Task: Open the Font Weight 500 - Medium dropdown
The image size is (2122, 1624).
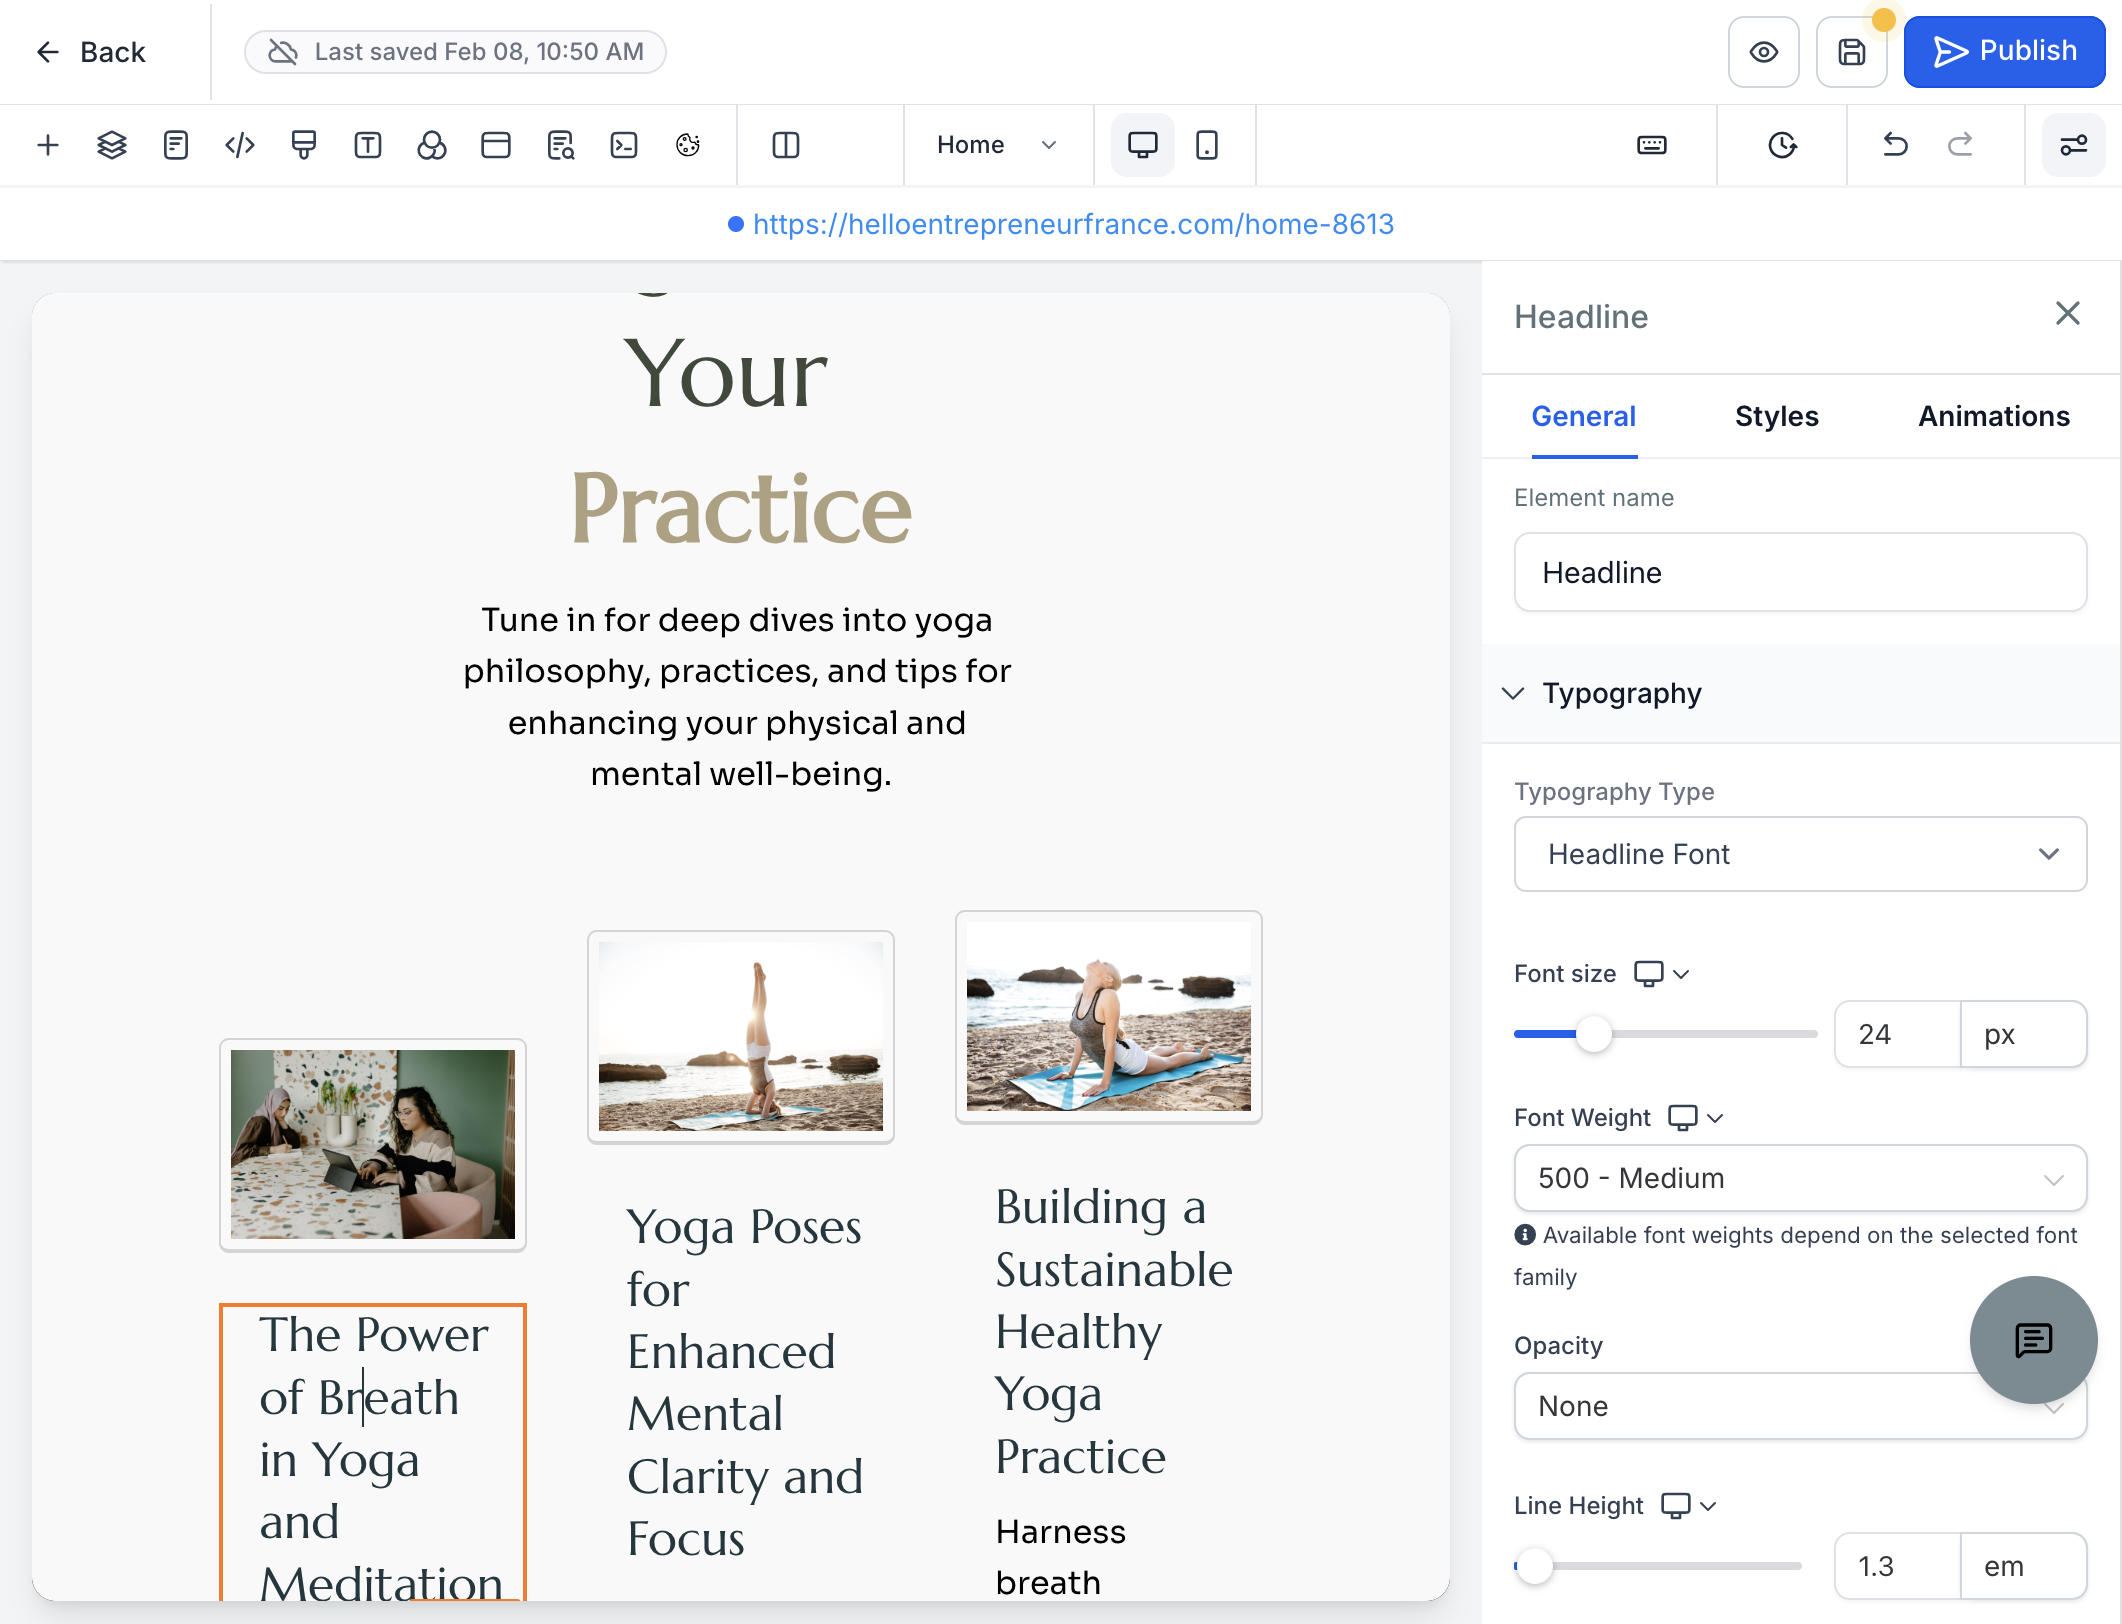Action: pyautogui.click(x=1800, y=1178)
